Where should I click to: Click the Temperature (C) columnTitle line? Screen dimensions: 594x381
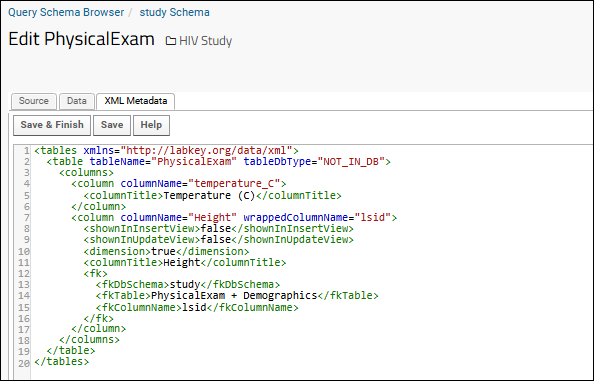click(x=213, y=195)
